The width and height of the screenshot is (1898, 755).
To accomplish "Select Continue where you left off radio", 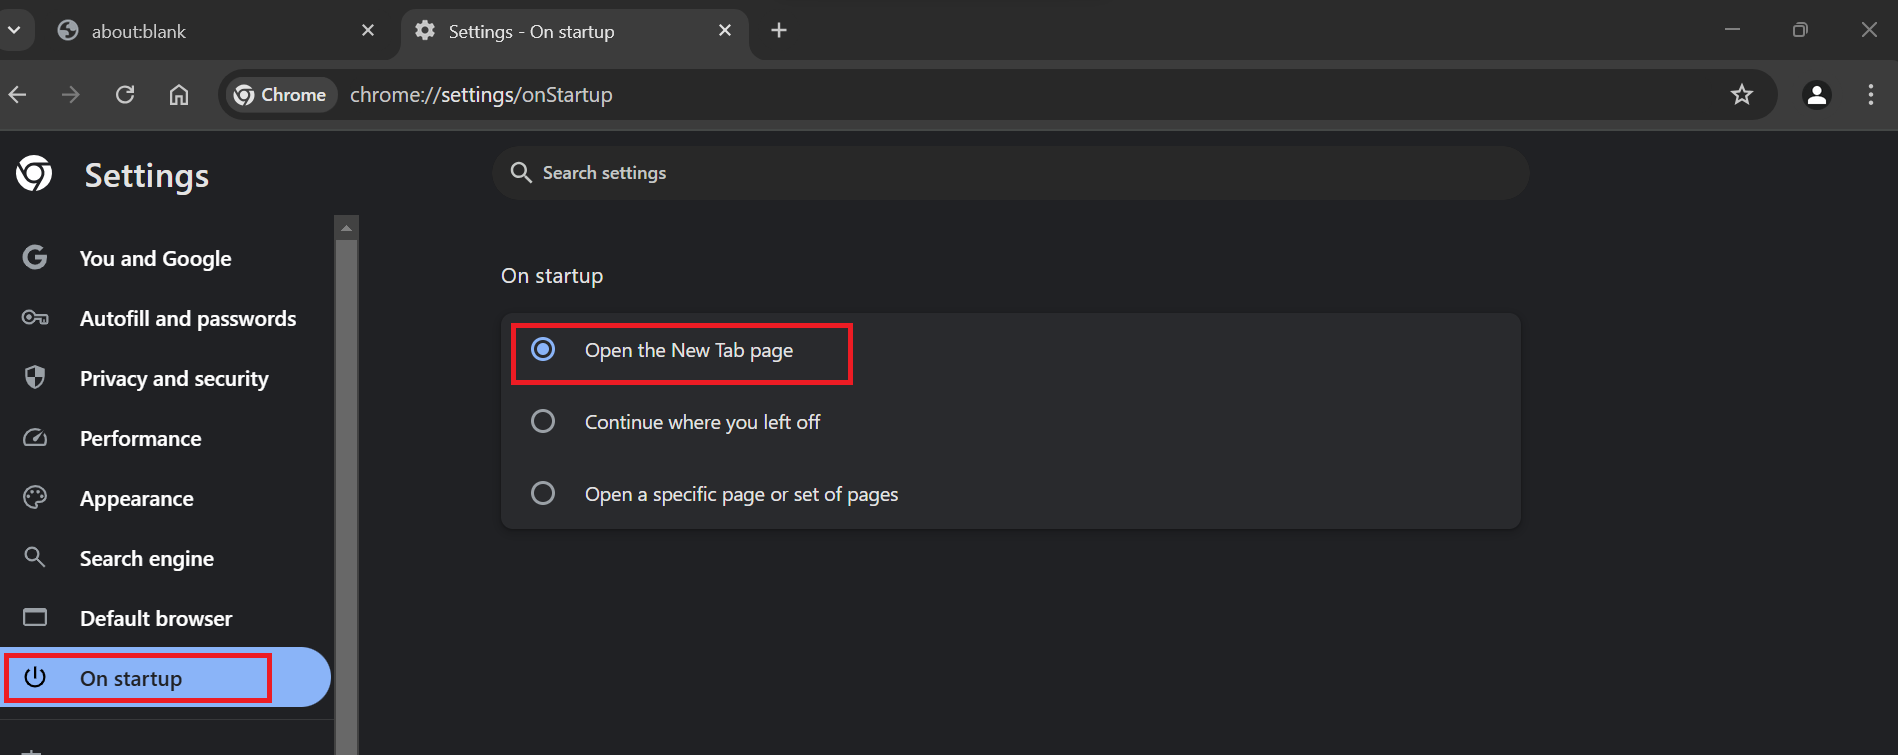I will pos(543,421).
